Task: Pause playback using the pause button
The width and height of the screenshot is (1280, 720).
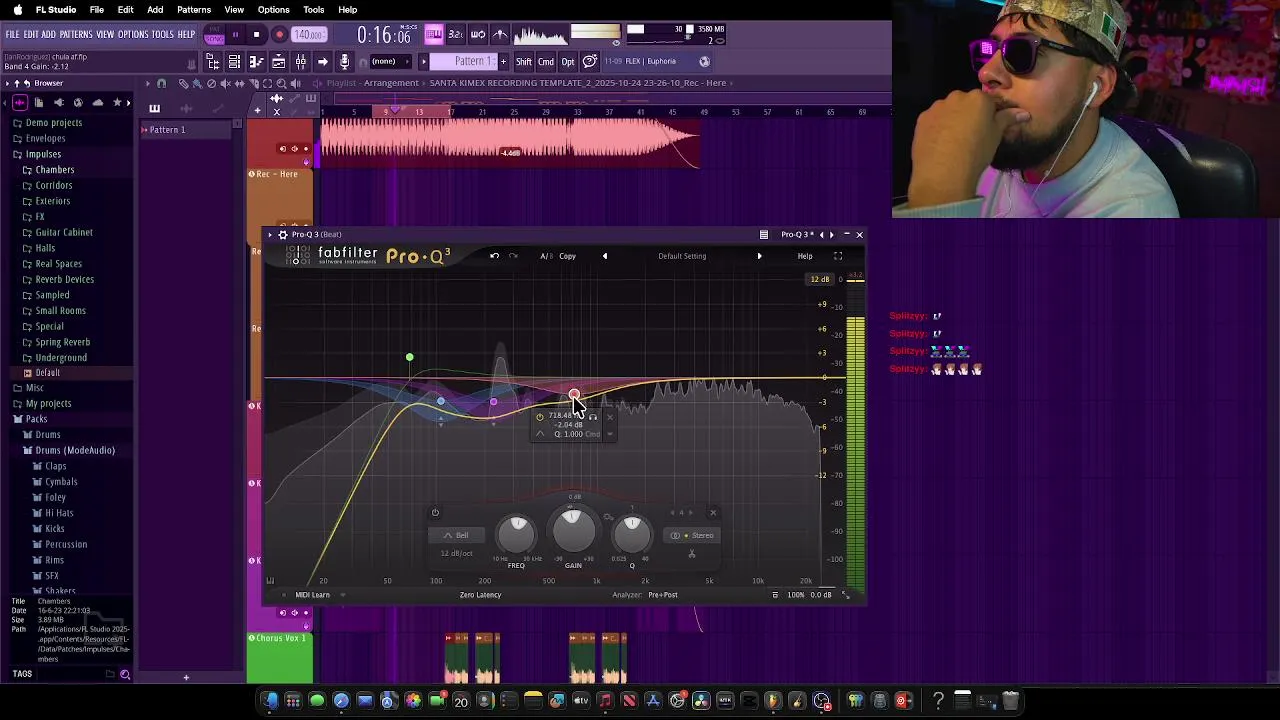Action: [236, 35]
